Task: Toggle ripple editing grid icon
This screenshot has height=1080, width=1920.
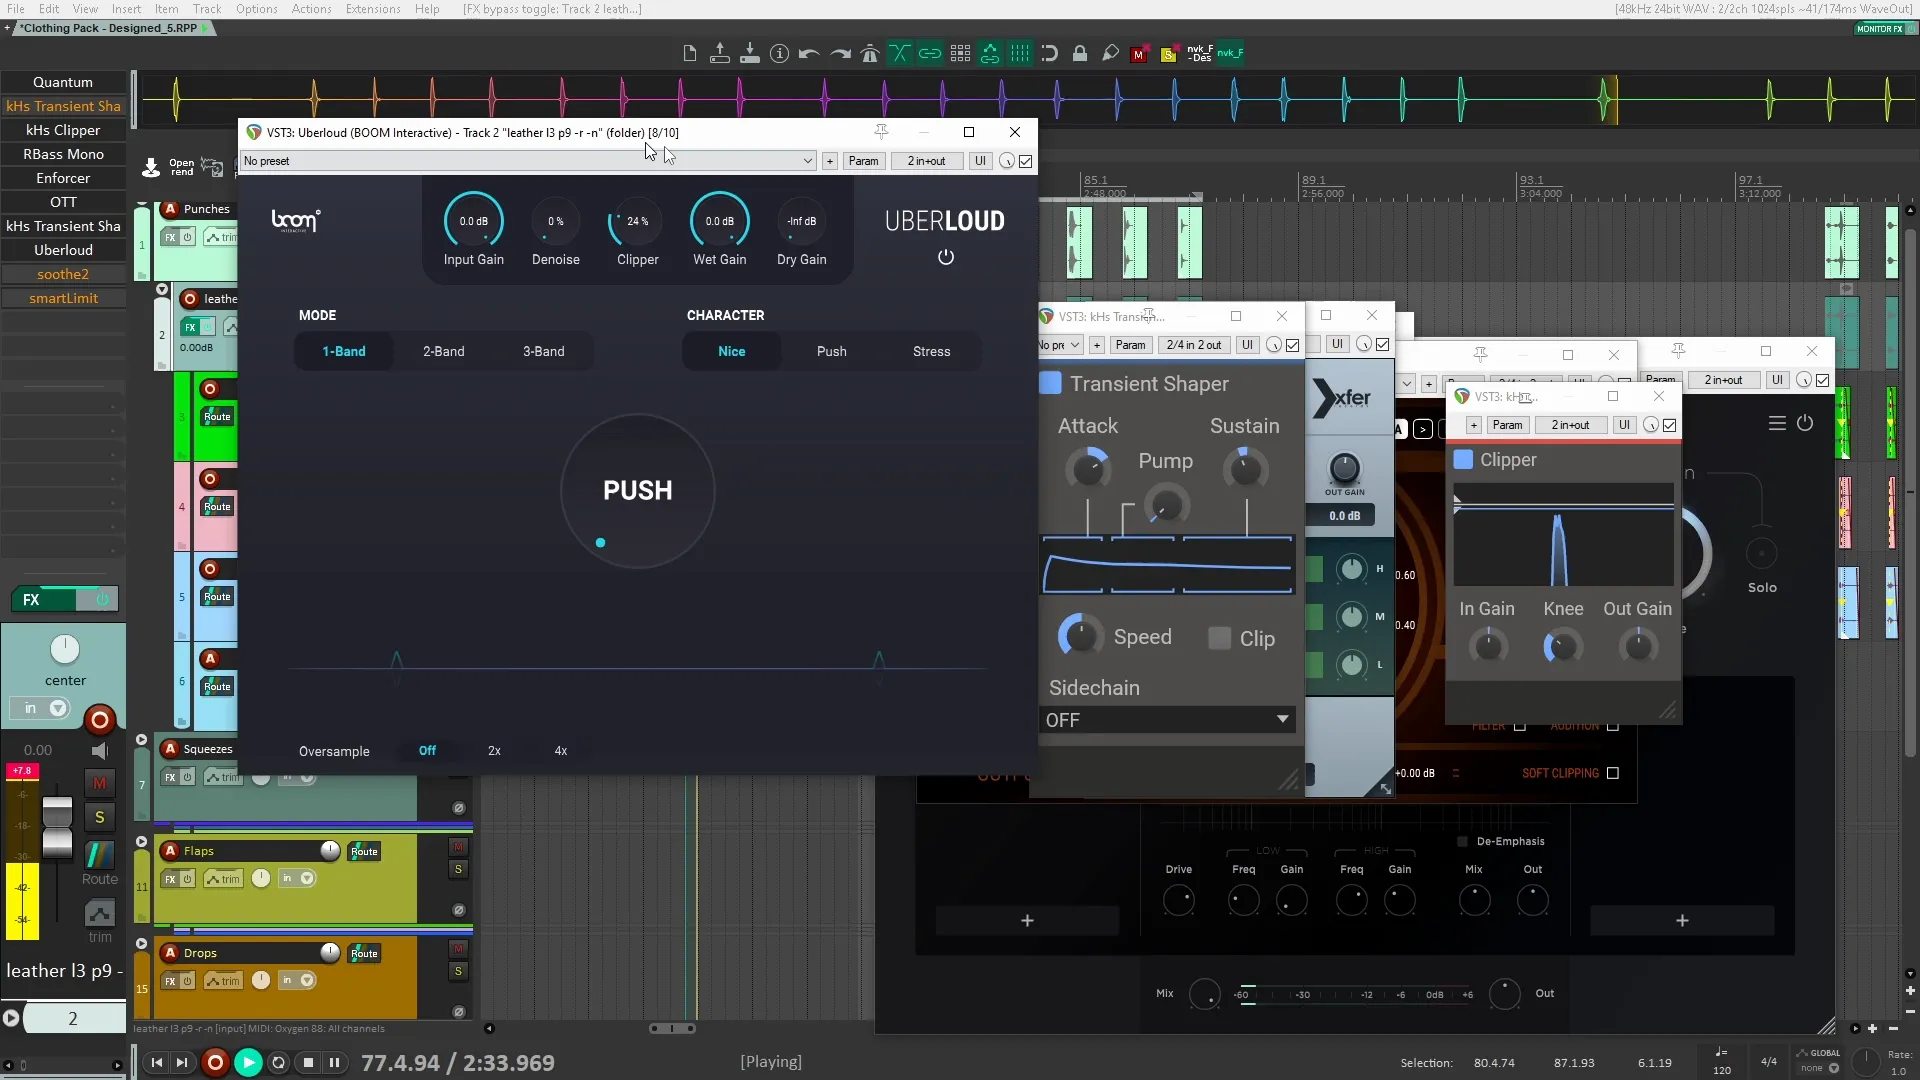Action: click(x=960, y=54)
